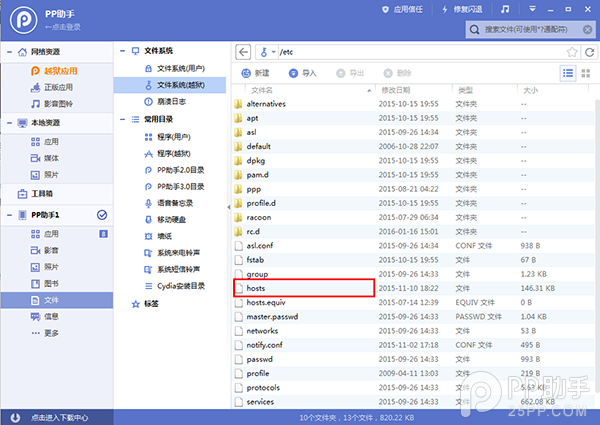Viewport: 600px width, 425px height.
Task: Open 移动硬盘 directory
Action: tap(165, 220)
